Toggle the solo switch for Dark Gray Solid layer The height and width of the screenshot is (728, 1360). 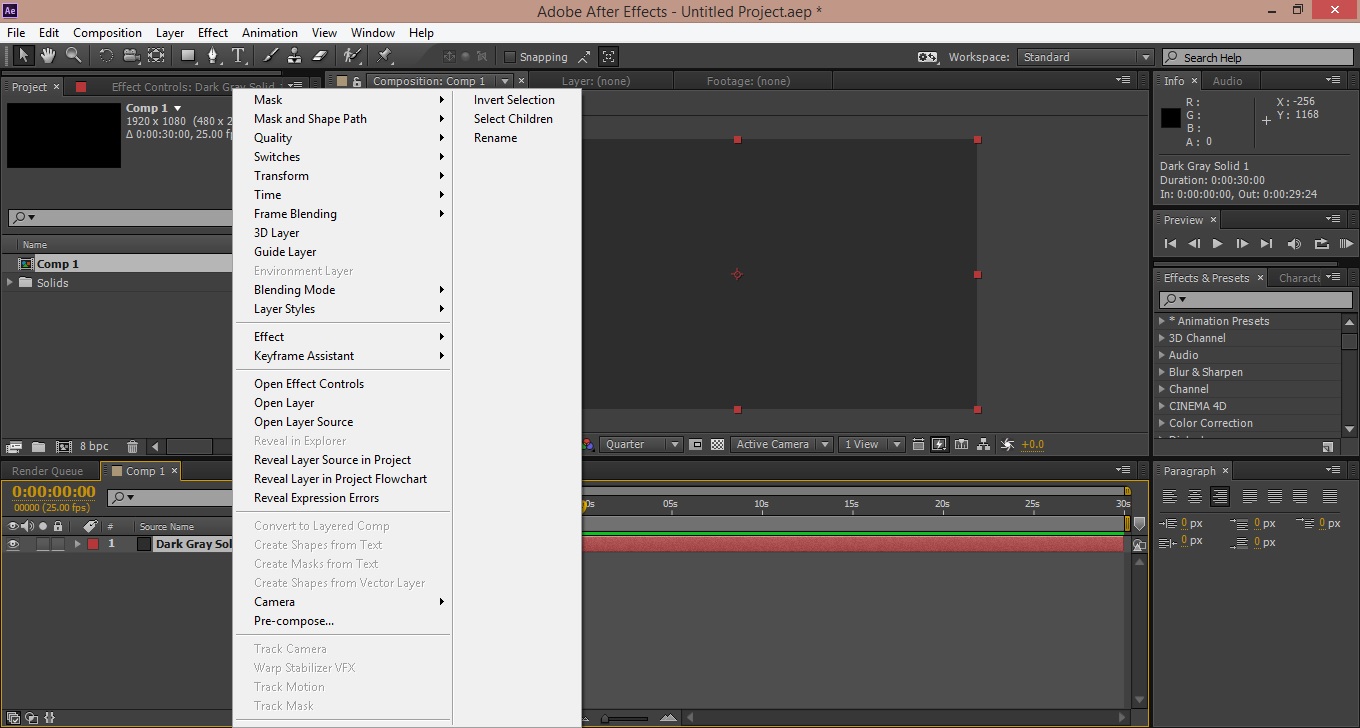coord(43,544)
